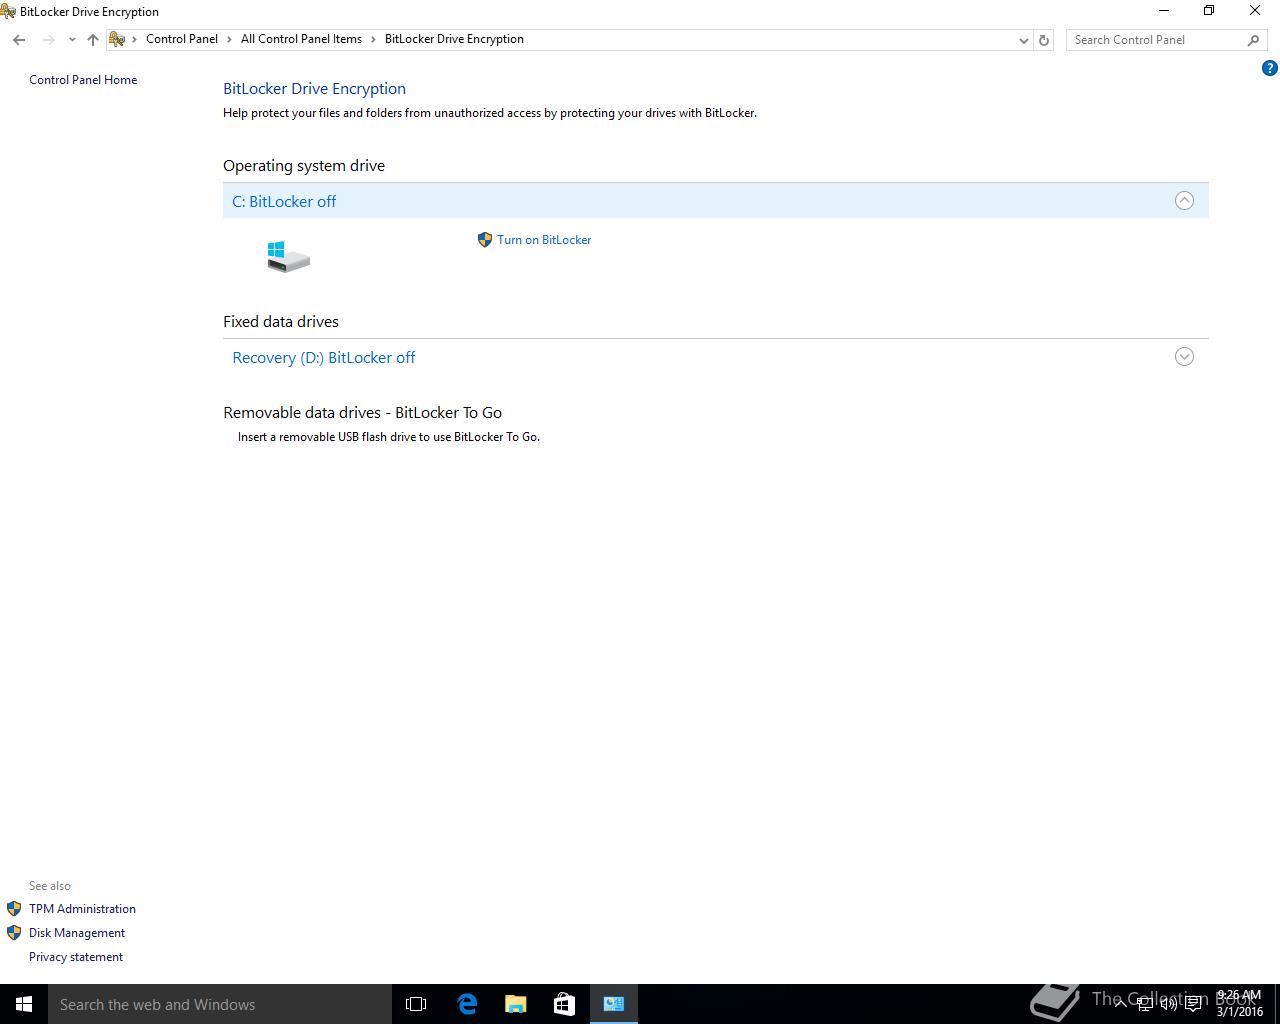Click the title bar BitLocker window icon
The image size is (1280, 1024).
pos(8,11)
